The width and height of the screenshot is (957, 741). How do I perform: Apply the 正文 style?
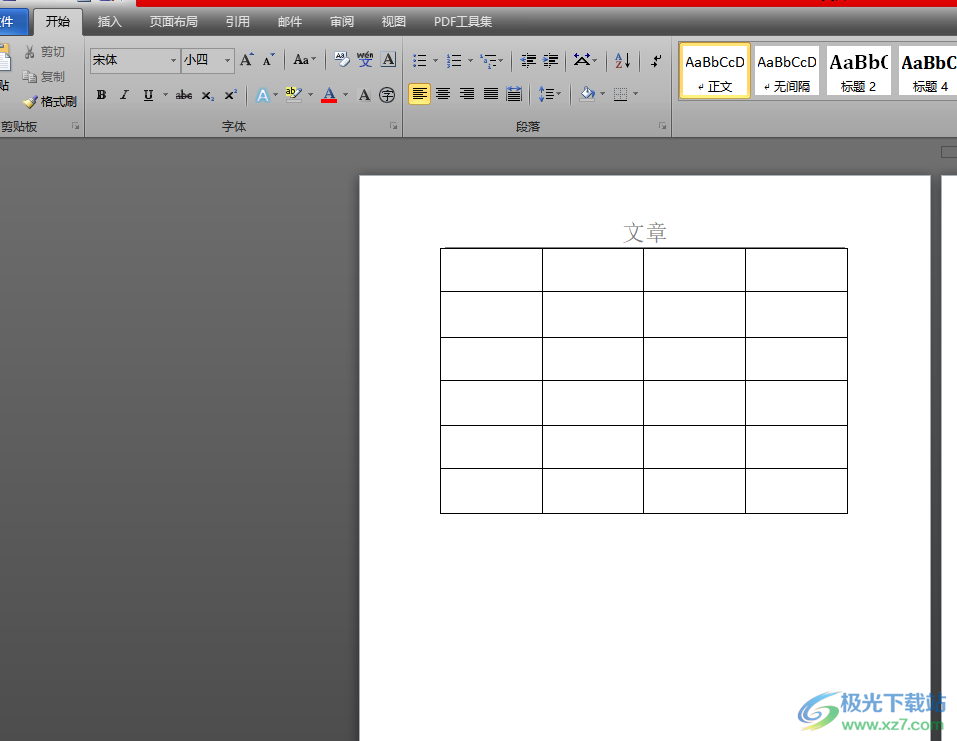pos(715,71)
